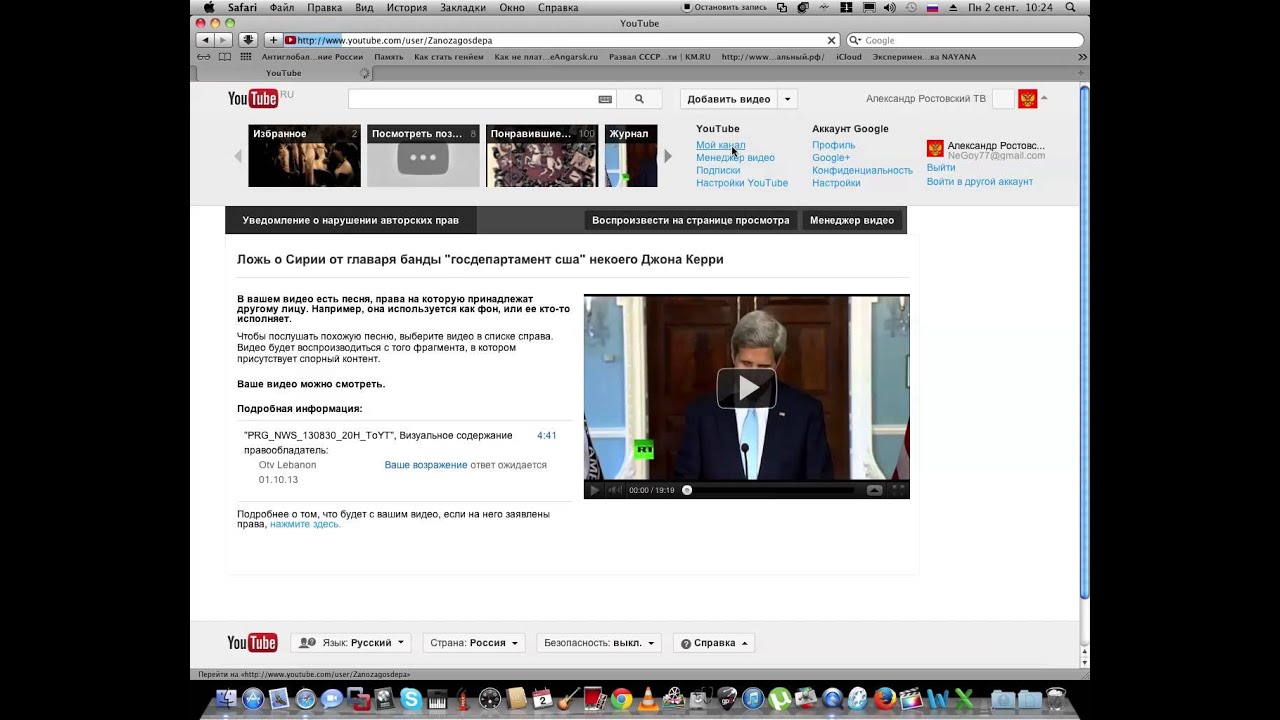Open the Правка menu

[324, 7]
